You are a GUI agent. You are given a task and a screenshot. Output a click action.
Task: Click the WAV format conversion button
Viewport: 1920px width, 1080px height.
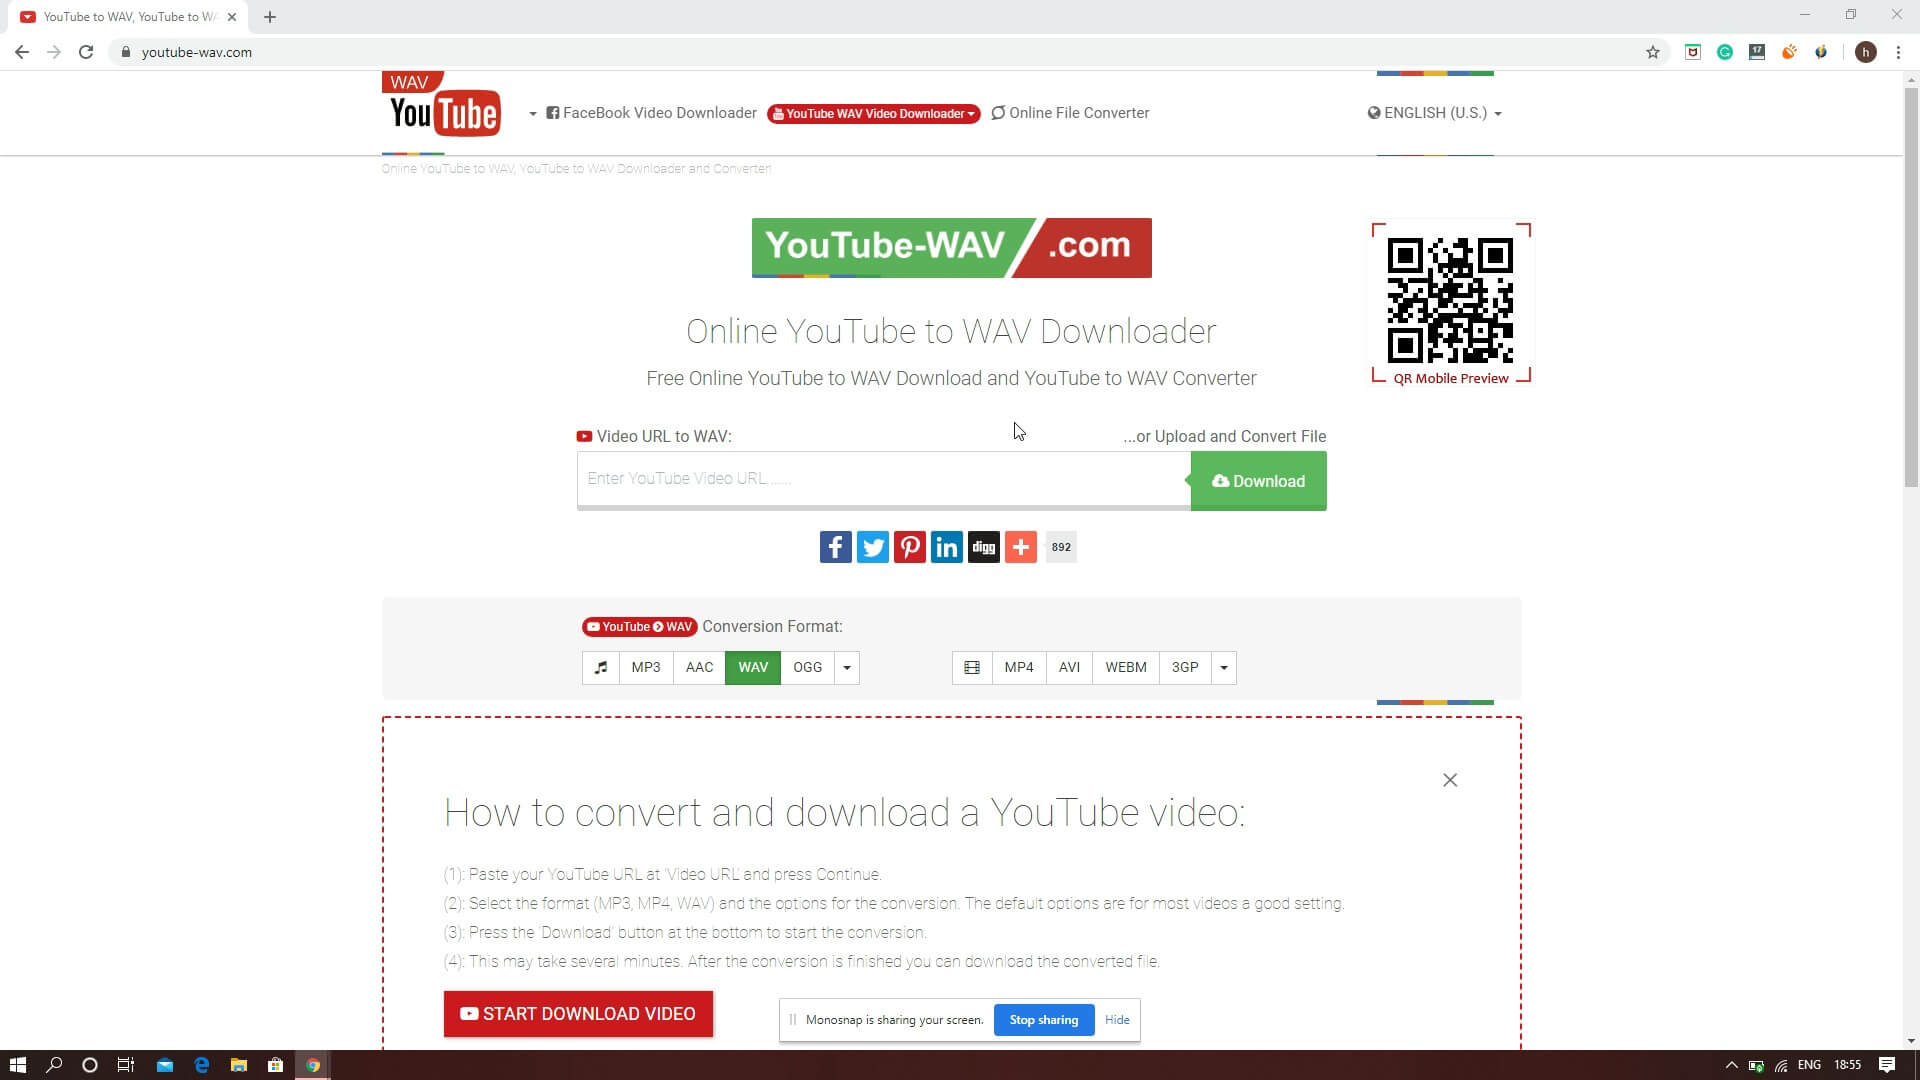pyautogui.click(x=753, y=667)
